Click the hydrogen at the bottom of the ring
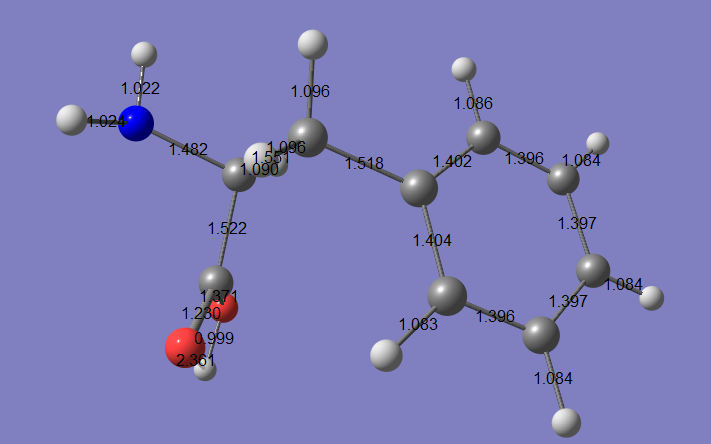Viewport: 711px width, 444px height. point(566,422)
